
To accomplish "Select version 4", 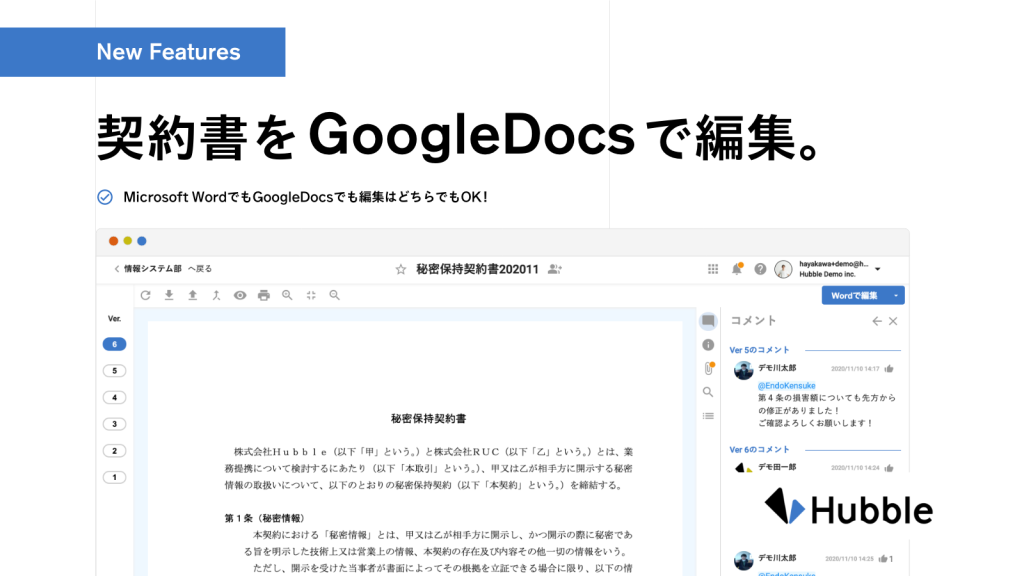I will click(x=114, y=397).
